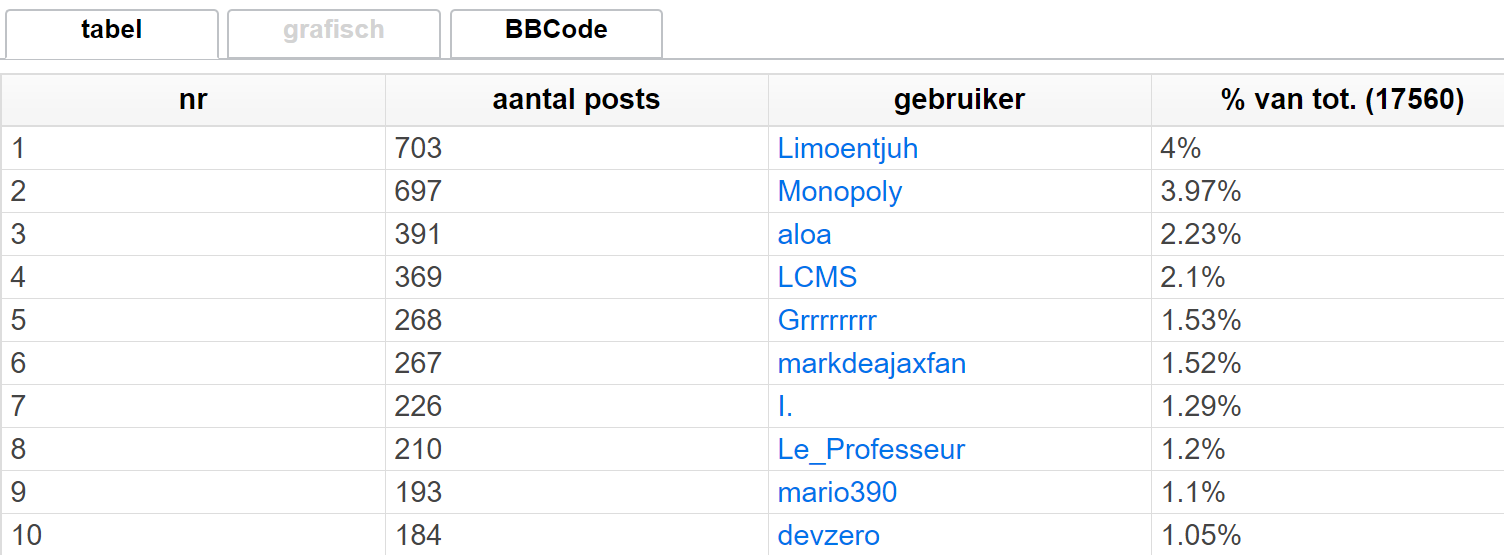Image resolution: width=1504 pixels, height=555 pixels.
Task: Open the user link named I.
Action: pyautogui.click(x=785, y=407)
